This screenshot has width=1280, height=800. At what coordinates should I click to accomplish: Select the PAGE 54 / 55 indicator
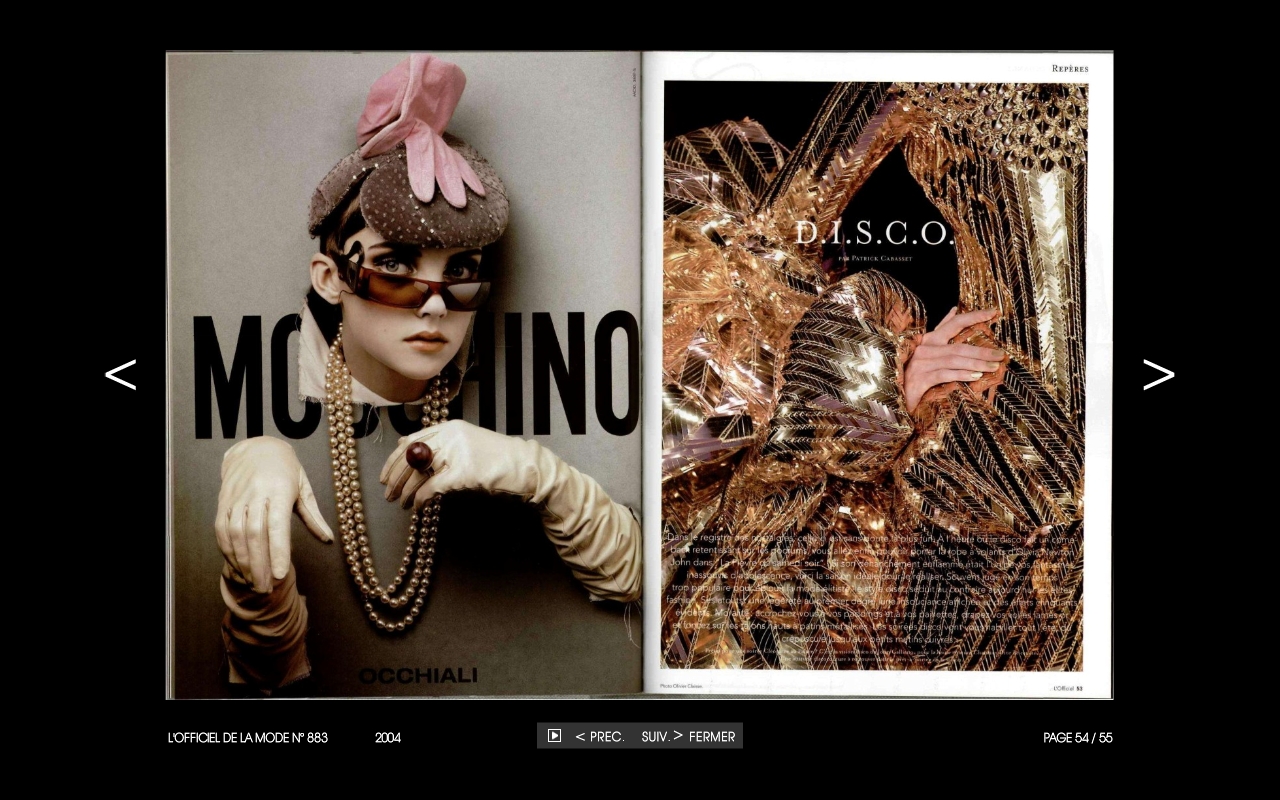click(x=1077, y=738)
